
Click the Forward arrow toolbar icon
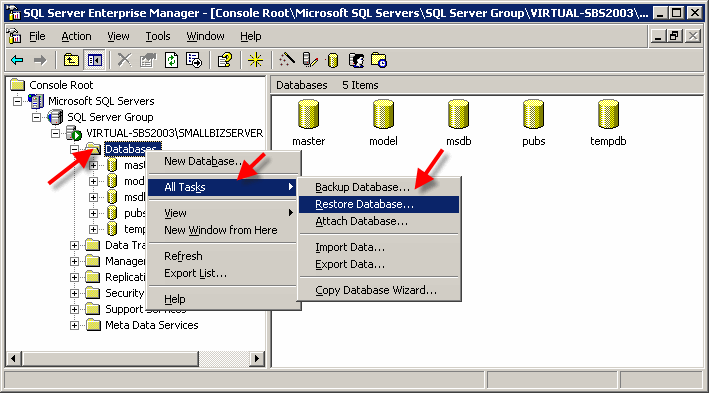coord(40,60)
